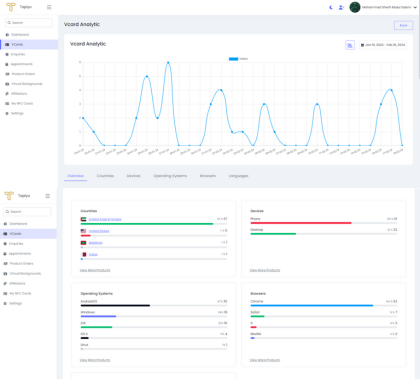Click the purple Windows progress bar
The image size is (420, 380).
(x=98, y=316)
